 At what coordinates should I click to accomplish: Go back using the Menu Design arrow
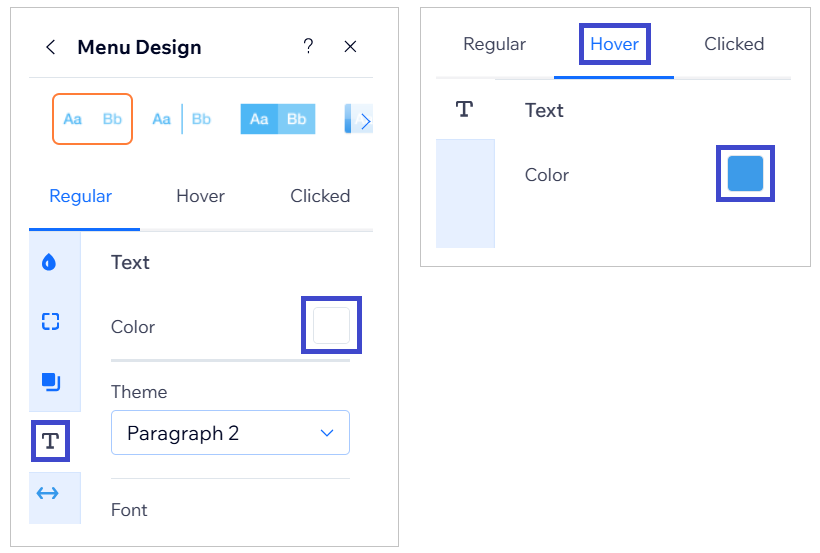(51, 47)
